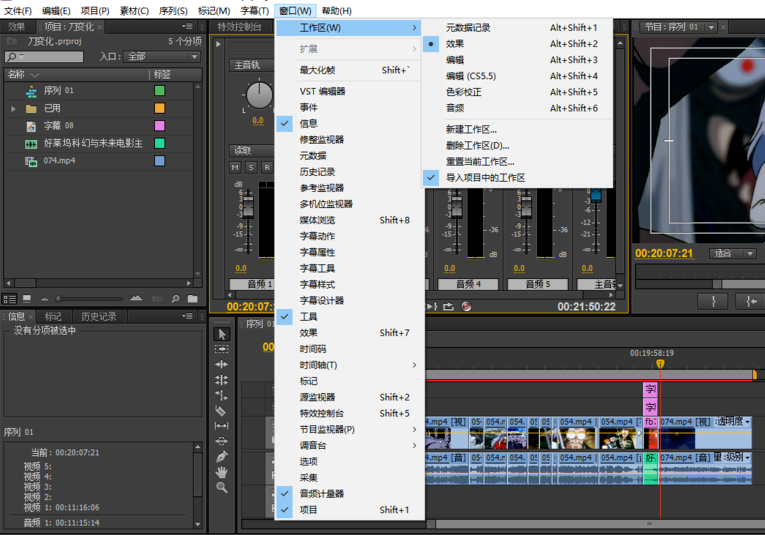Select the Hand tool
The width and height of the screenshot is (765, 535).
[222, 472]
